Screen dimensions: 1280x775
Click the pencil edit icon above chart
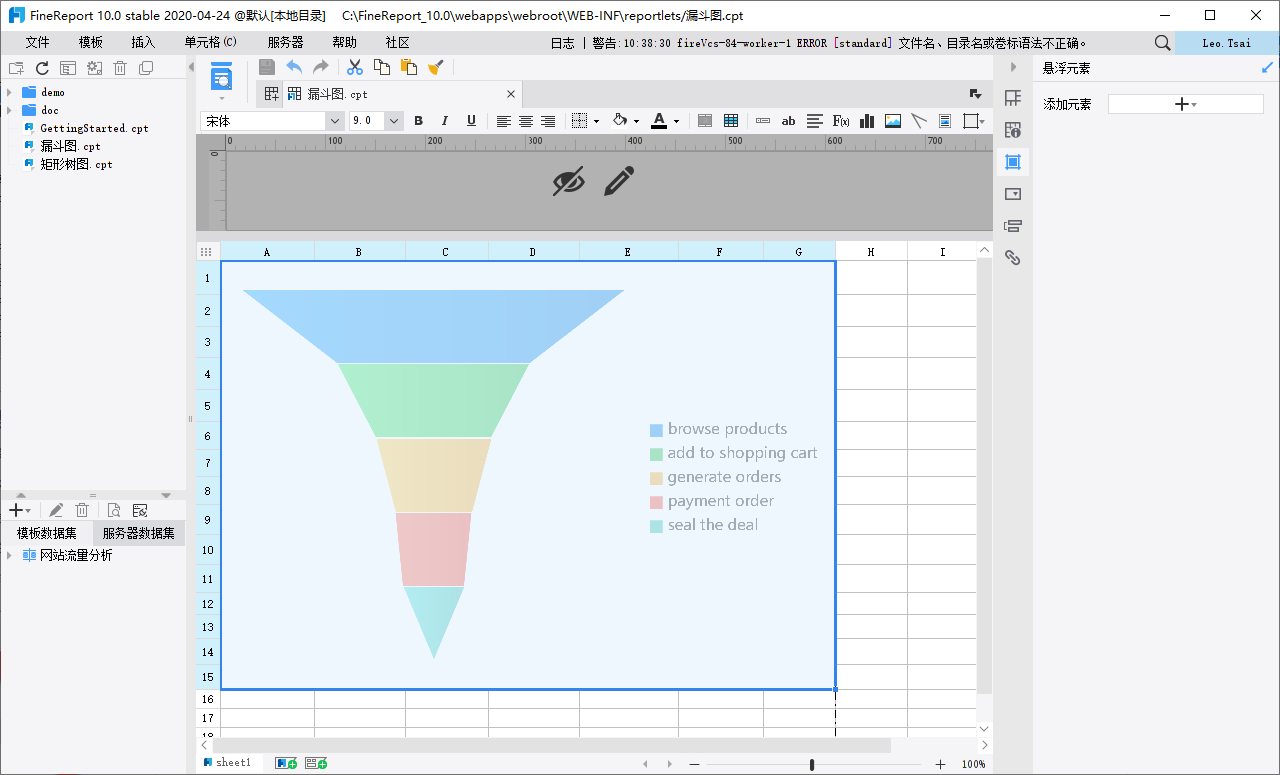coord(619,181)
